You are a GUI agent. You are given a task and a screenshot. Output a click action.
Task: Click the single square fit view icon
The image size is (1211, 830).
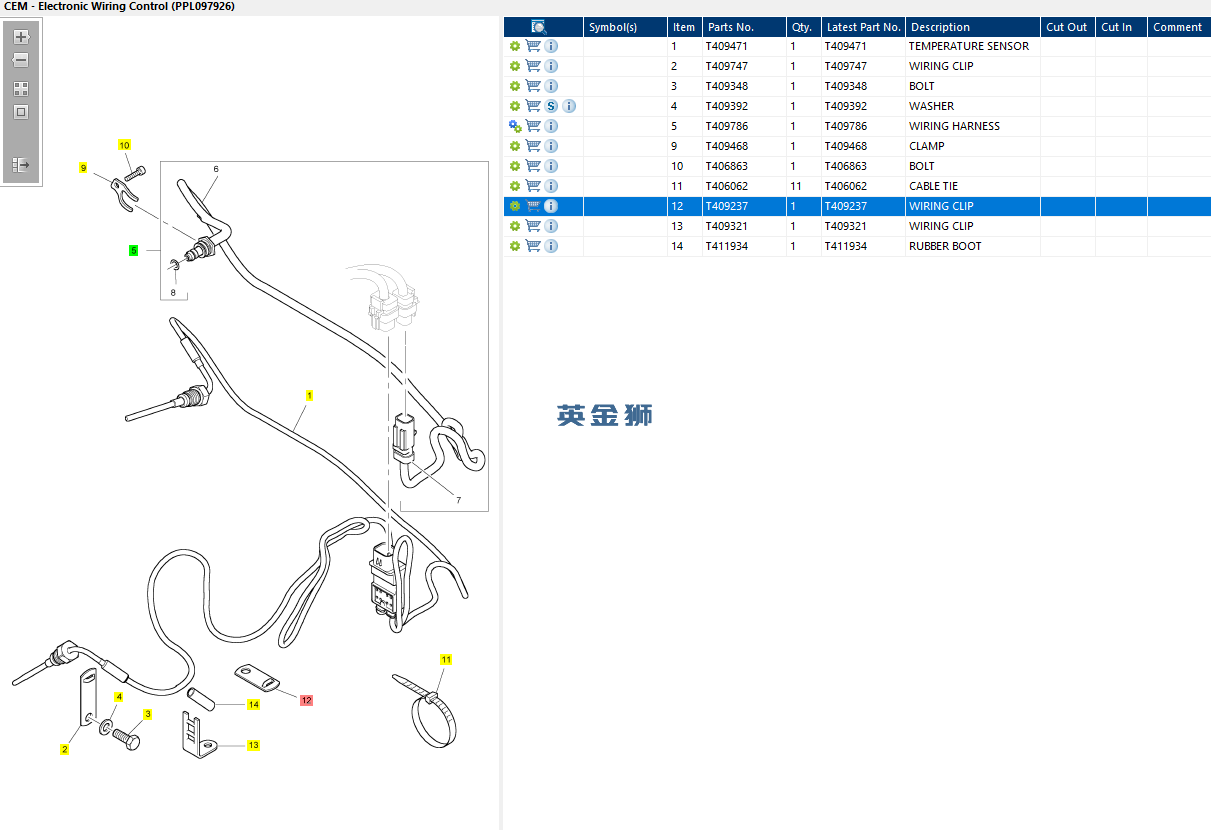pyautogui.click(x=21, y=112)
